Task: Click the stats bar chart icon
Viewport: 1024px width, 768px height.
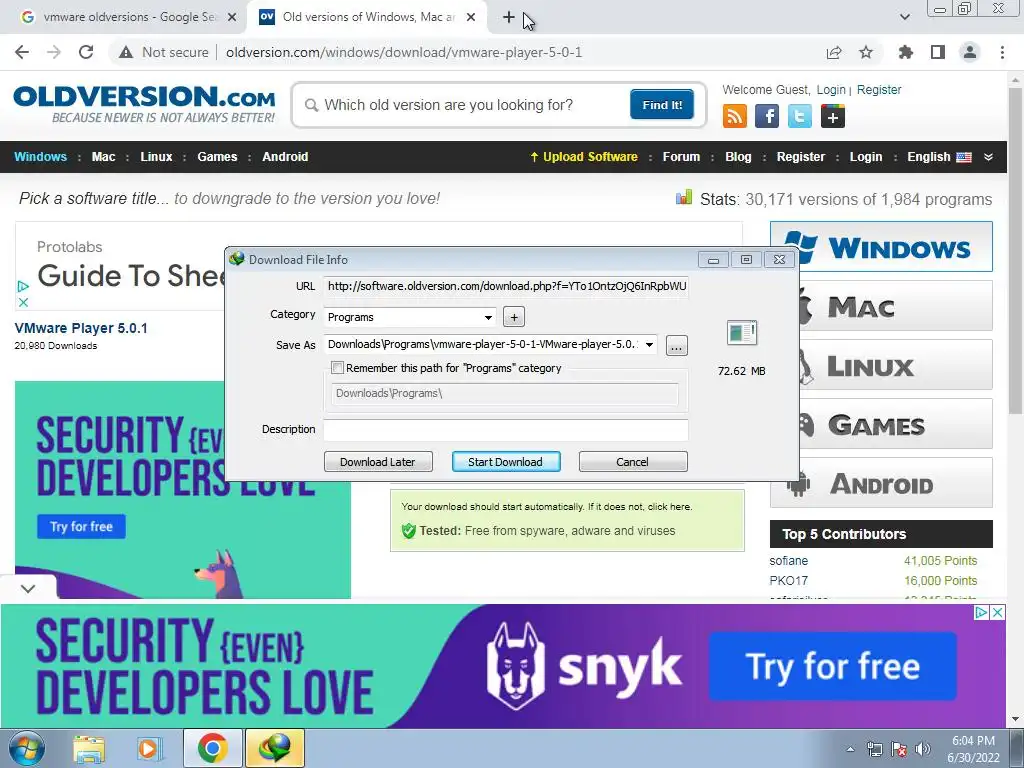Action: coord(684,197)
